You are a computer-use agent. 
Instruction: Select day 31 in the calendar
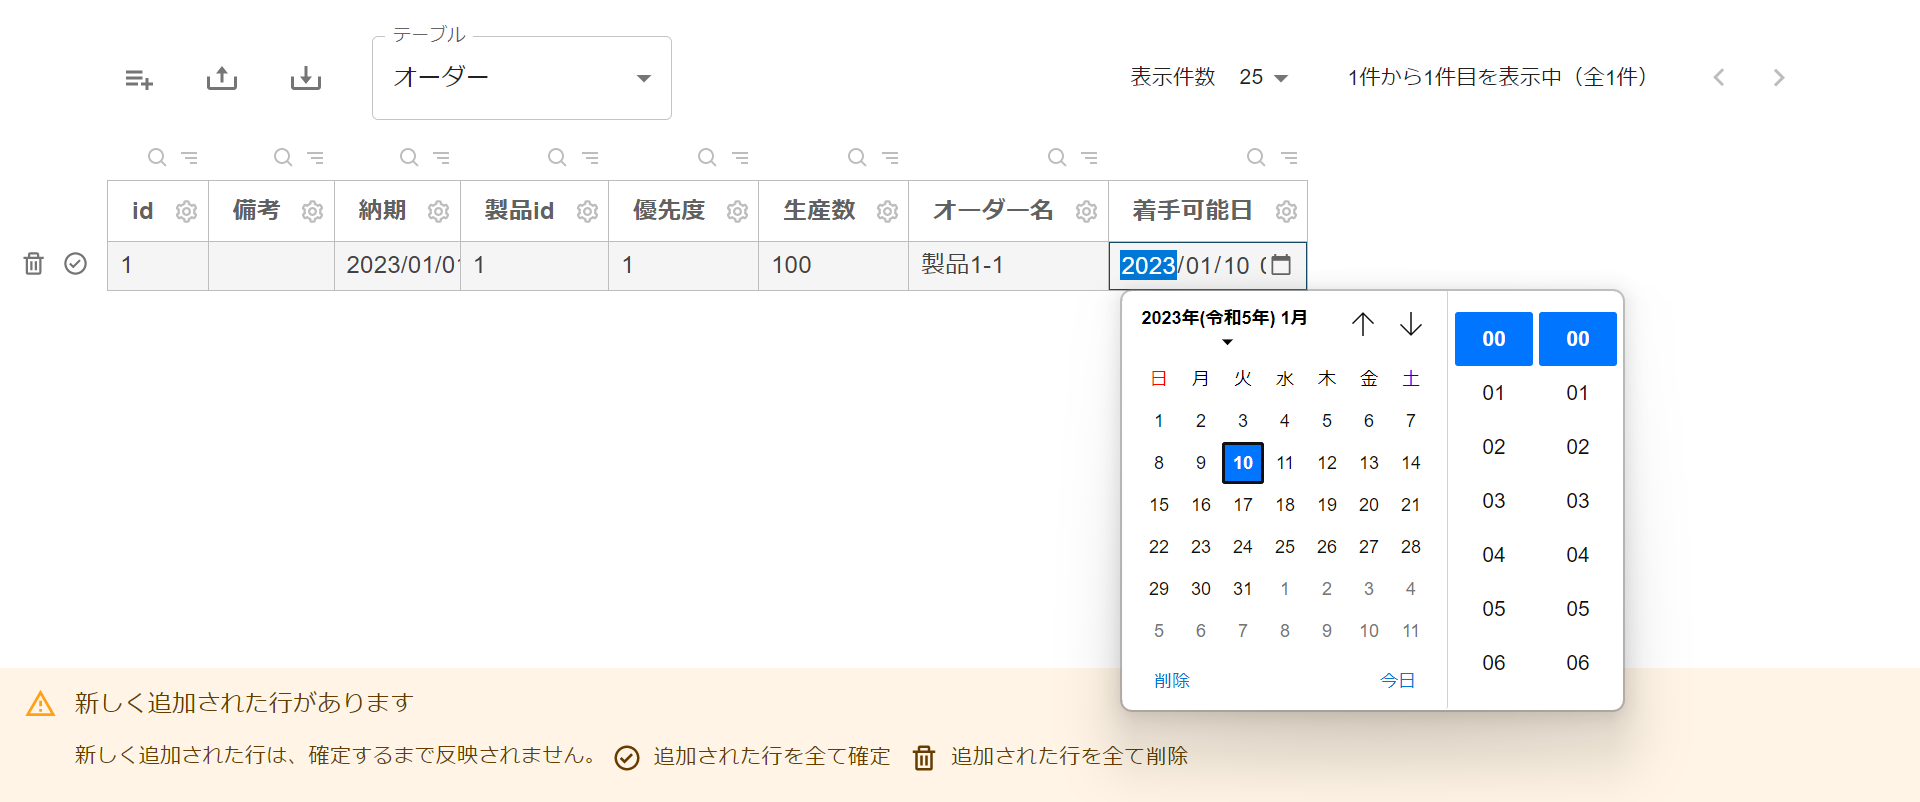[x=1243, y=589]
